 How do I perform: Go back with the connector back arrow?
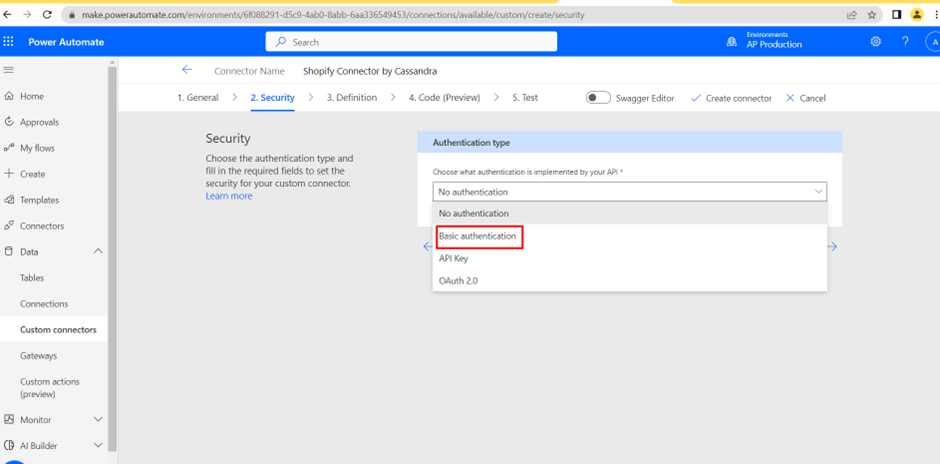point(187,70)
